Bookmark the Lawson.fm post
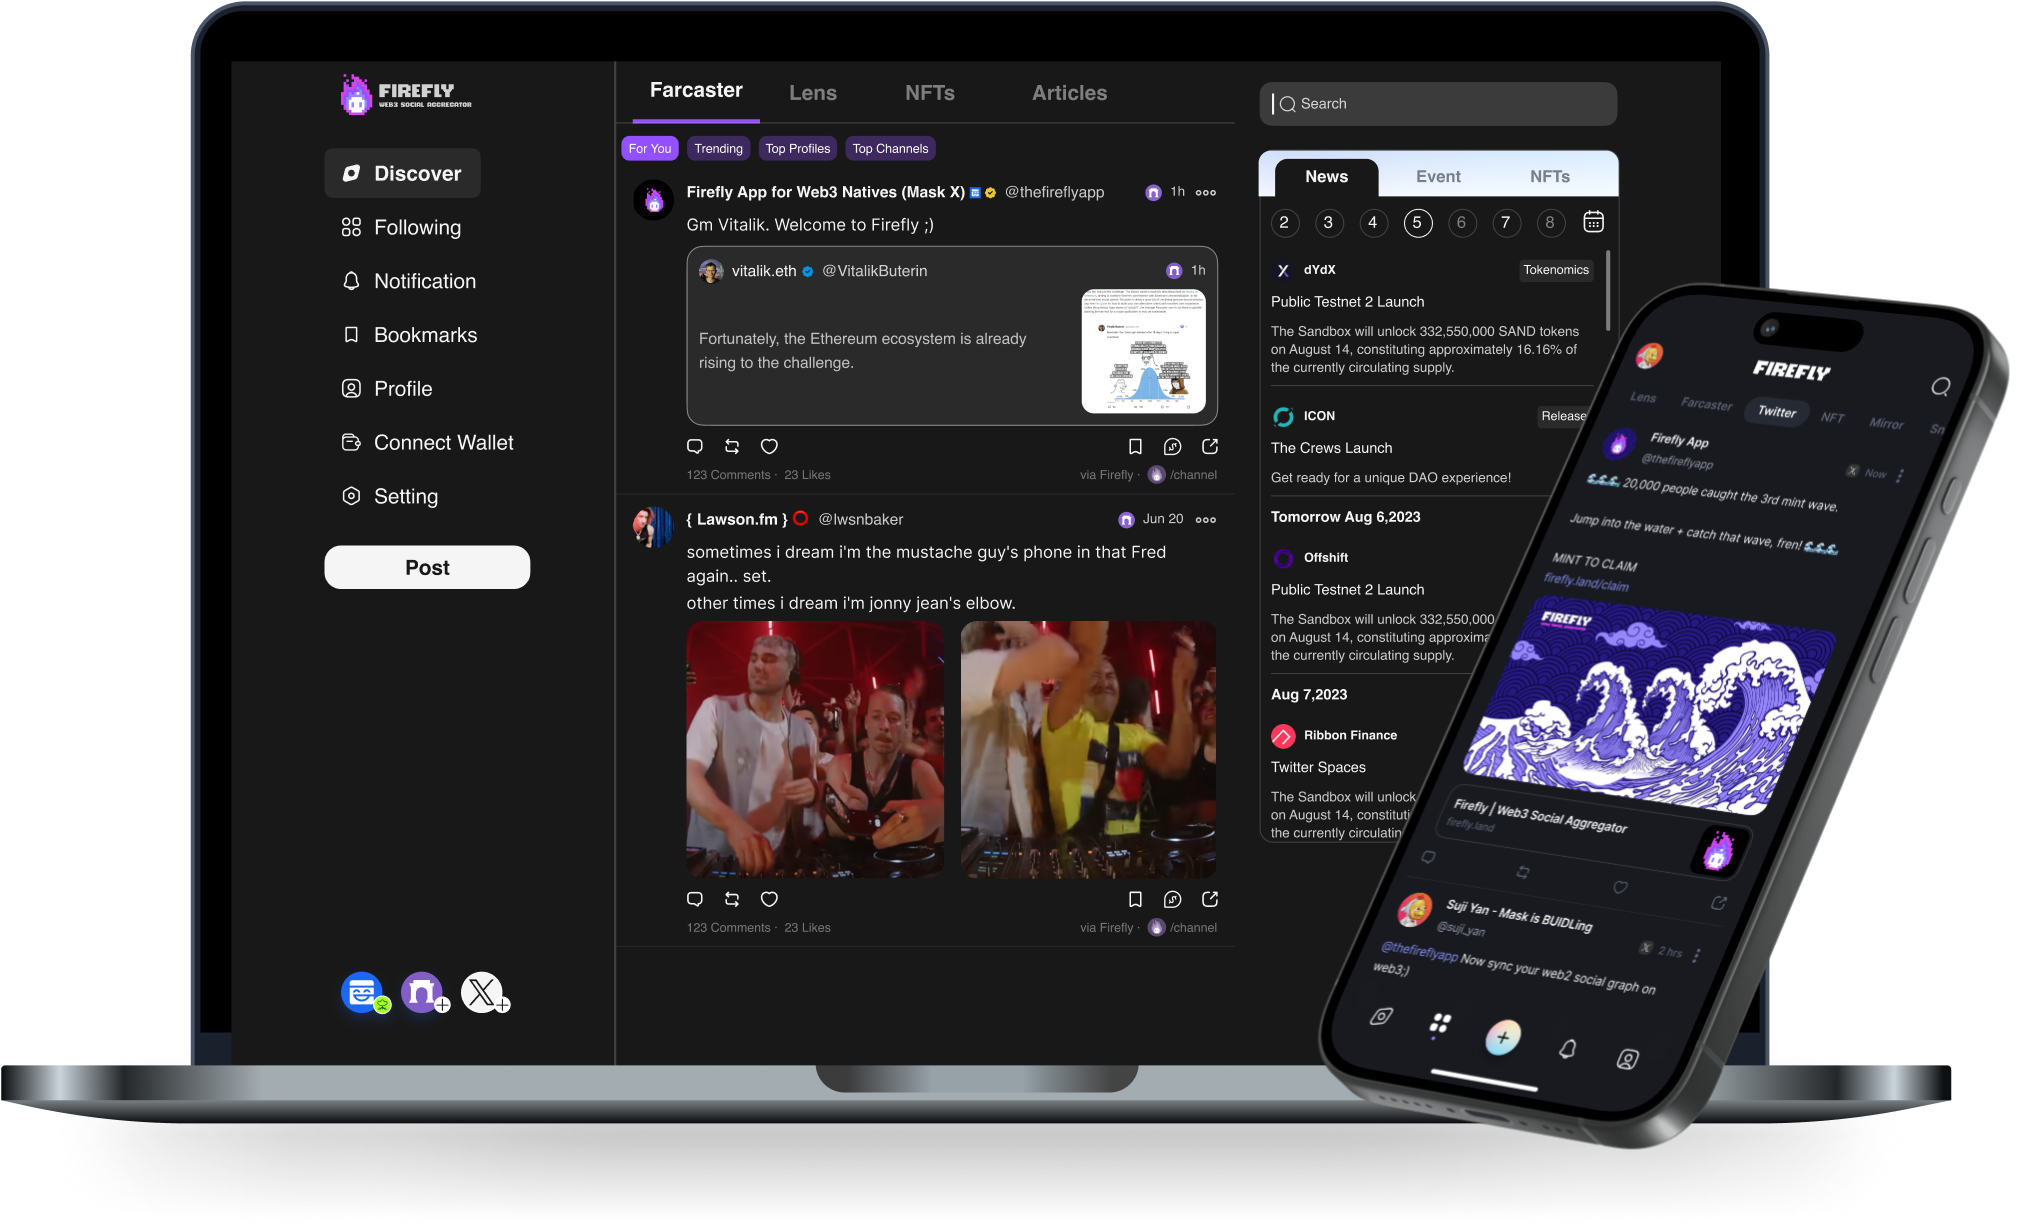 coord(1135,900)
